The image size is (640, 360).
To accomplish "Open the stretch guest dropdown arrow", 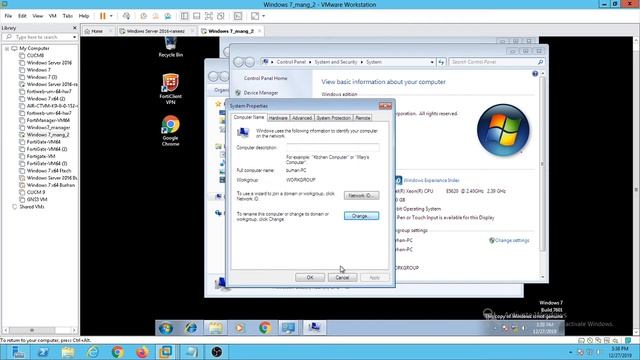I will tap(263, 16).
